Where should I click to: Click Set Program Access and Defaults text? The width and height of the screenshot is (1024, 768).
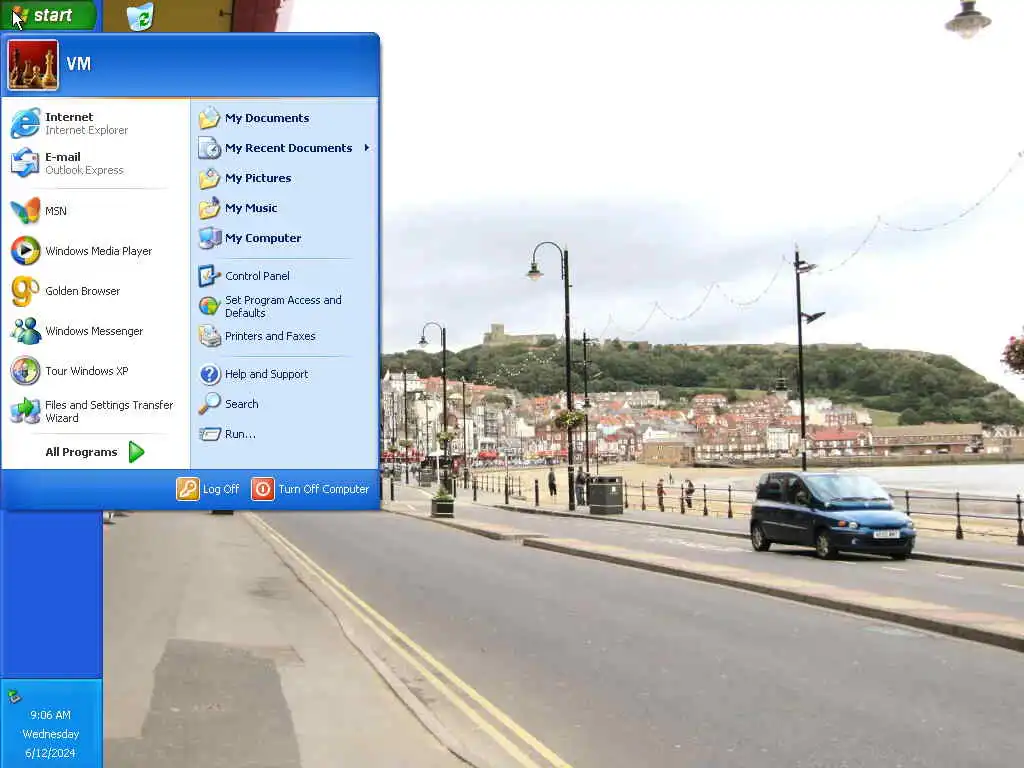[x=283, y=306]
